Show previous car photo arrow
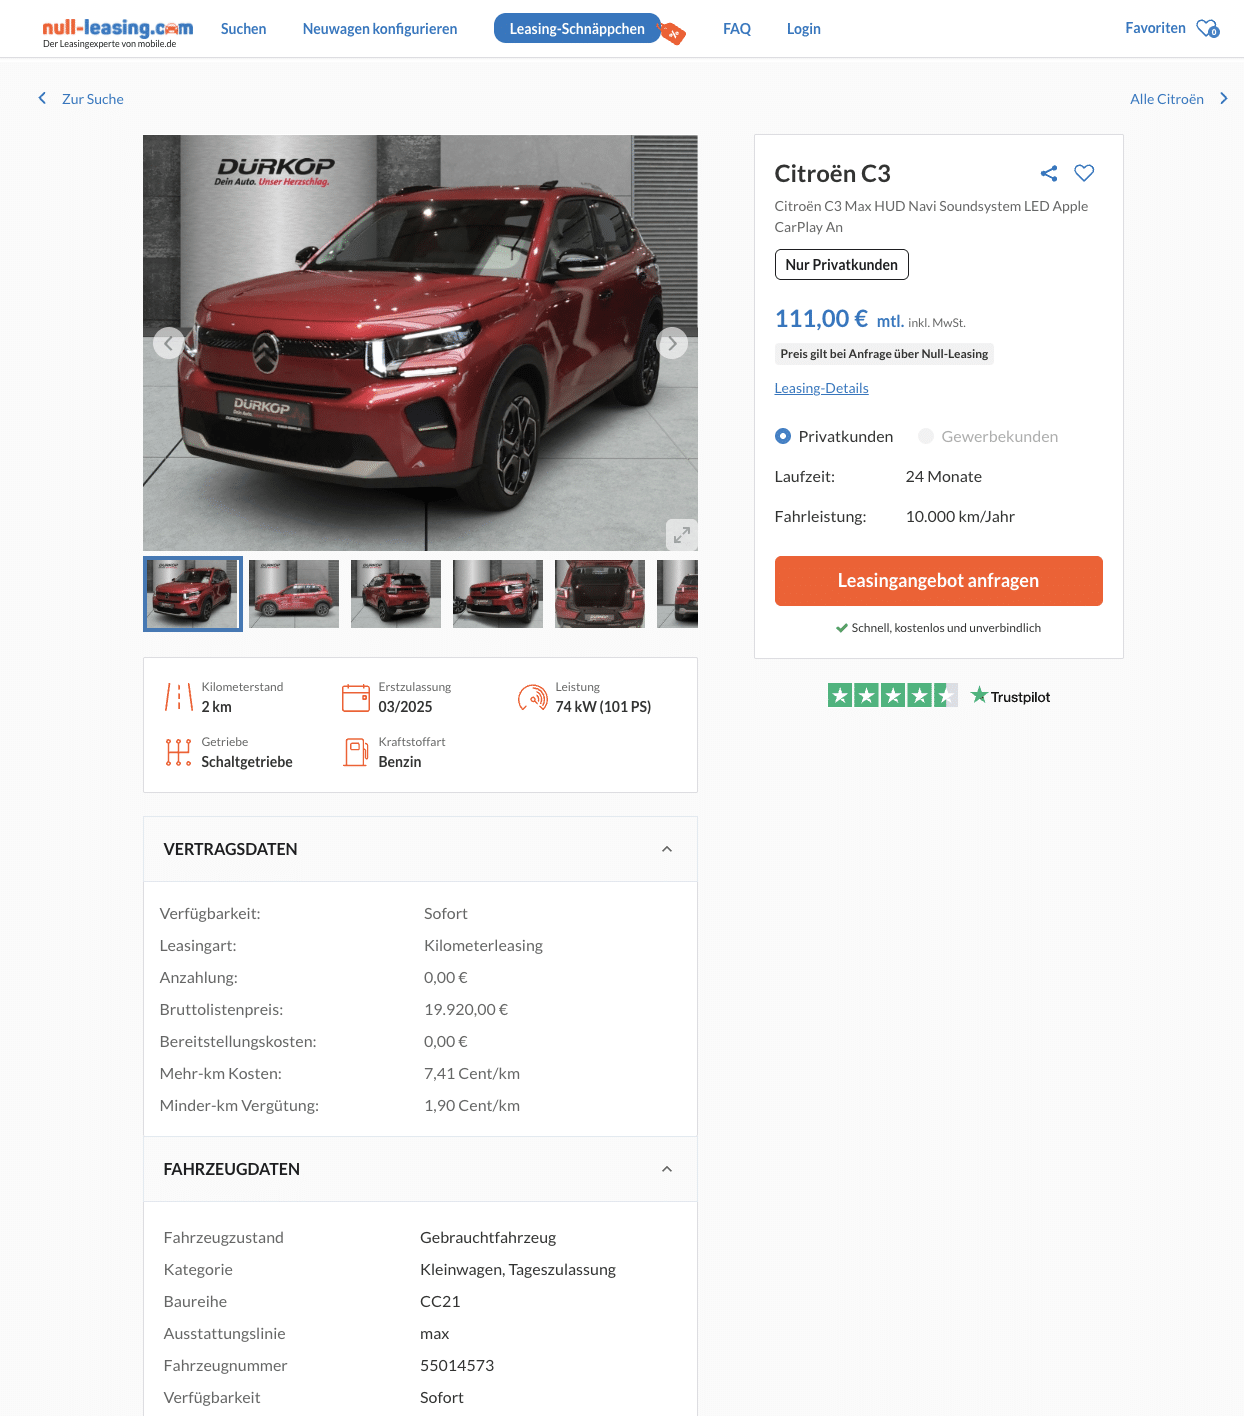The height and width of the screenshot is (1416, 1244). (169, 343)
